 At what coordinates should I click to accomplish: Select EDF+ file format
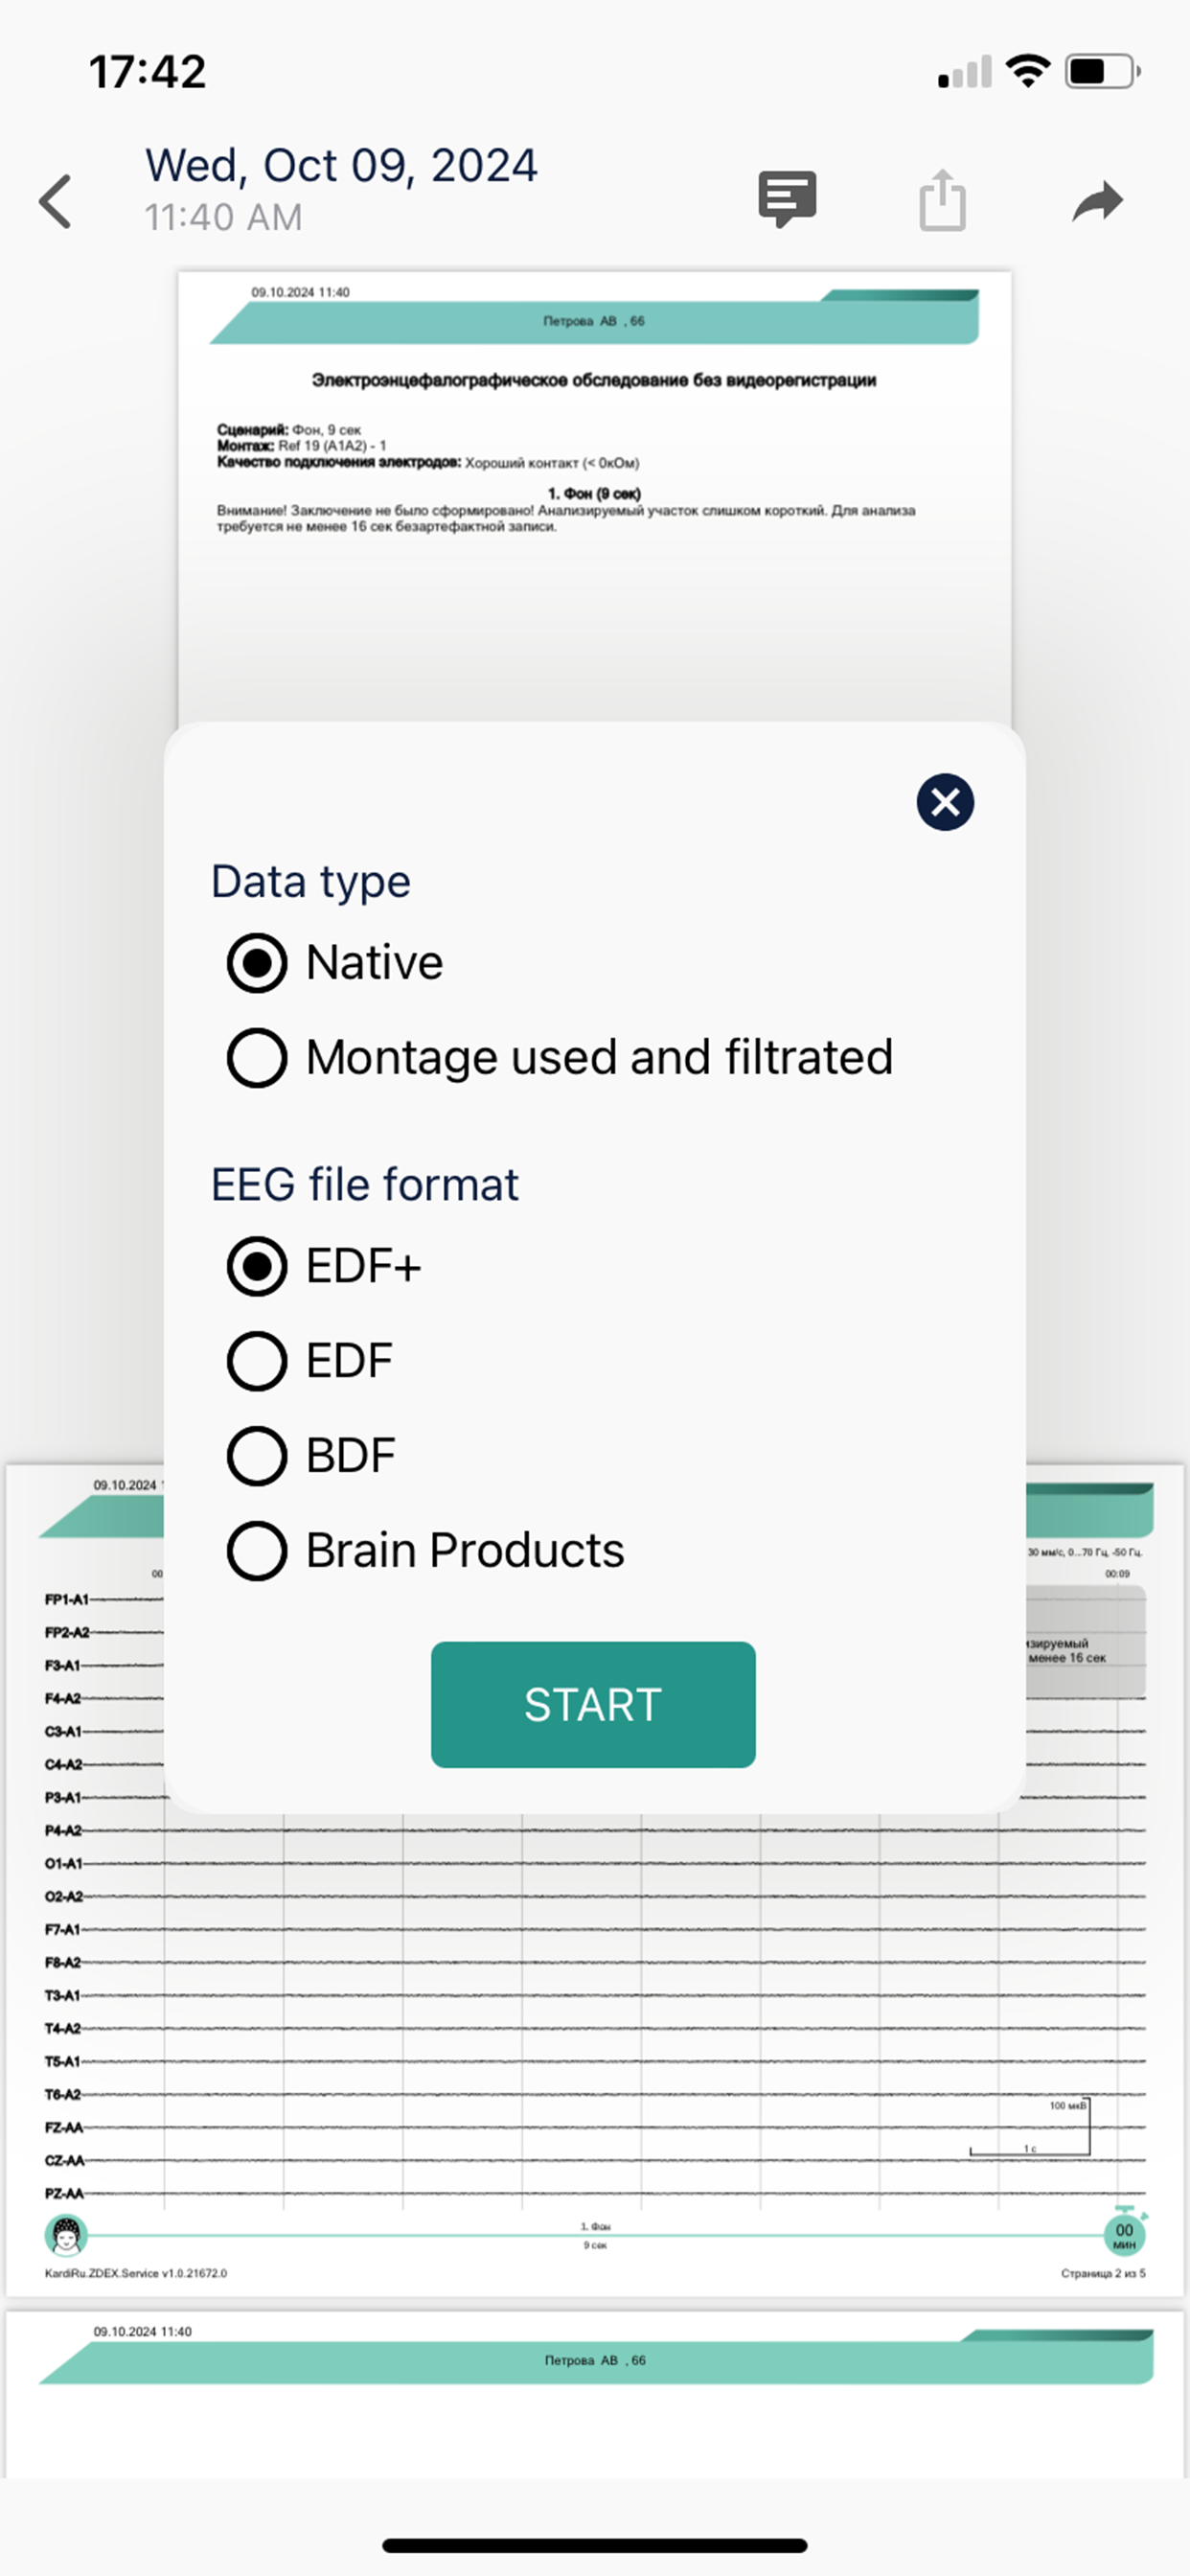[x=324, y=1267]
